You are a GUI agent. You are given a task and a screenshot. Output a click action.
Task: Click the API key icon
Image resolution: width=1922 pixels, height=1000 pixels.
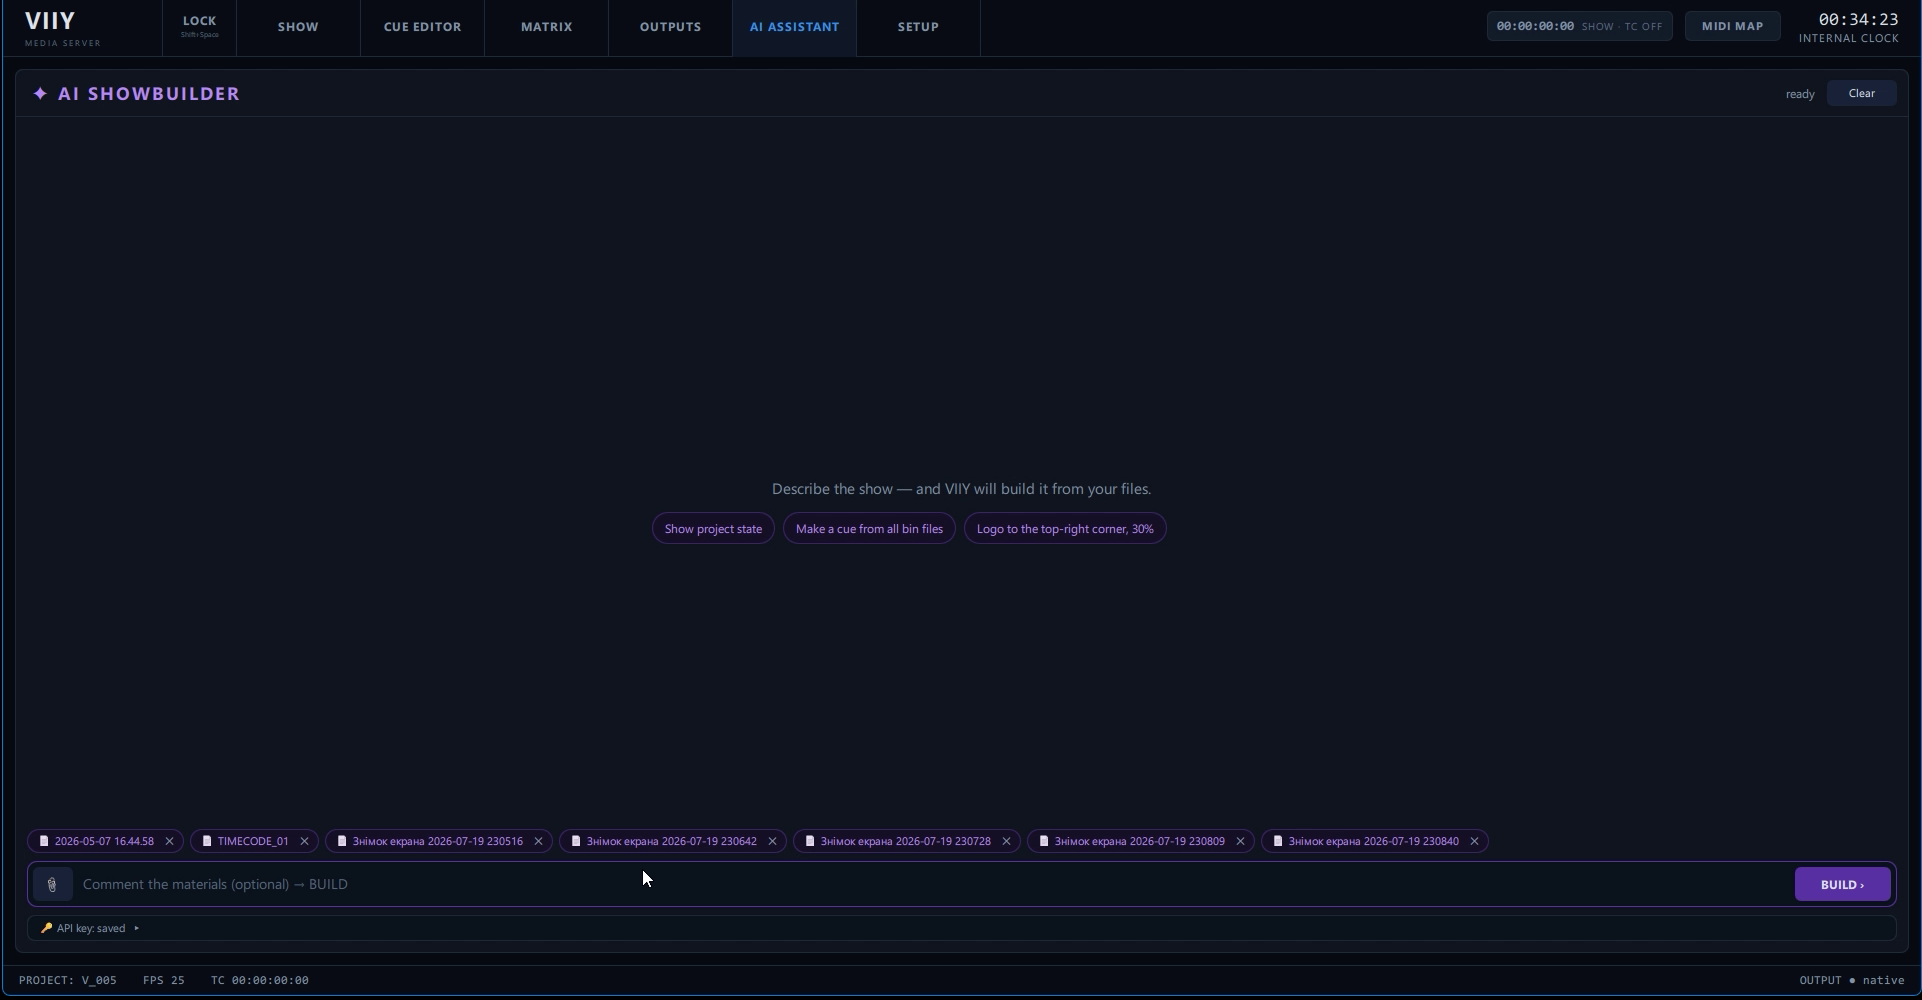click(x=46, y=929)
